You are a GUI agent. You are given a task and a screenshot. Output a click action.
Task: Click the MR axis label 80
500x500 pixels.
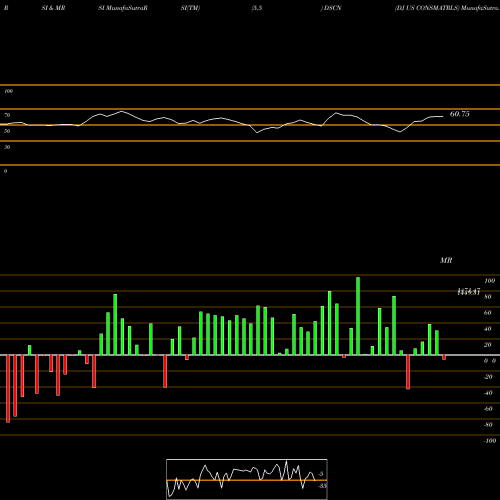488,297
